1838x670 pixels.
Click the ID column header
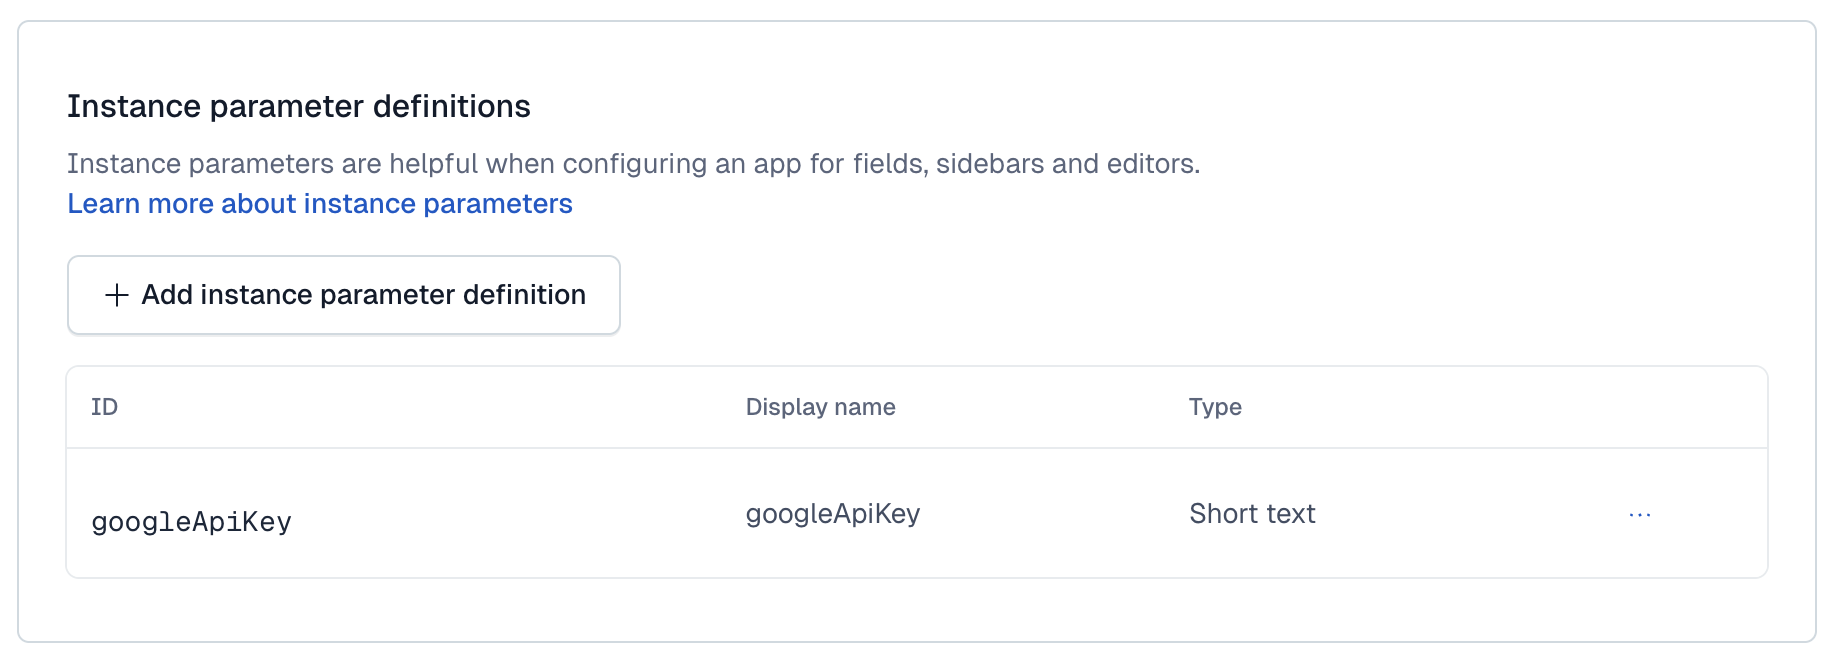pos(104,407)
